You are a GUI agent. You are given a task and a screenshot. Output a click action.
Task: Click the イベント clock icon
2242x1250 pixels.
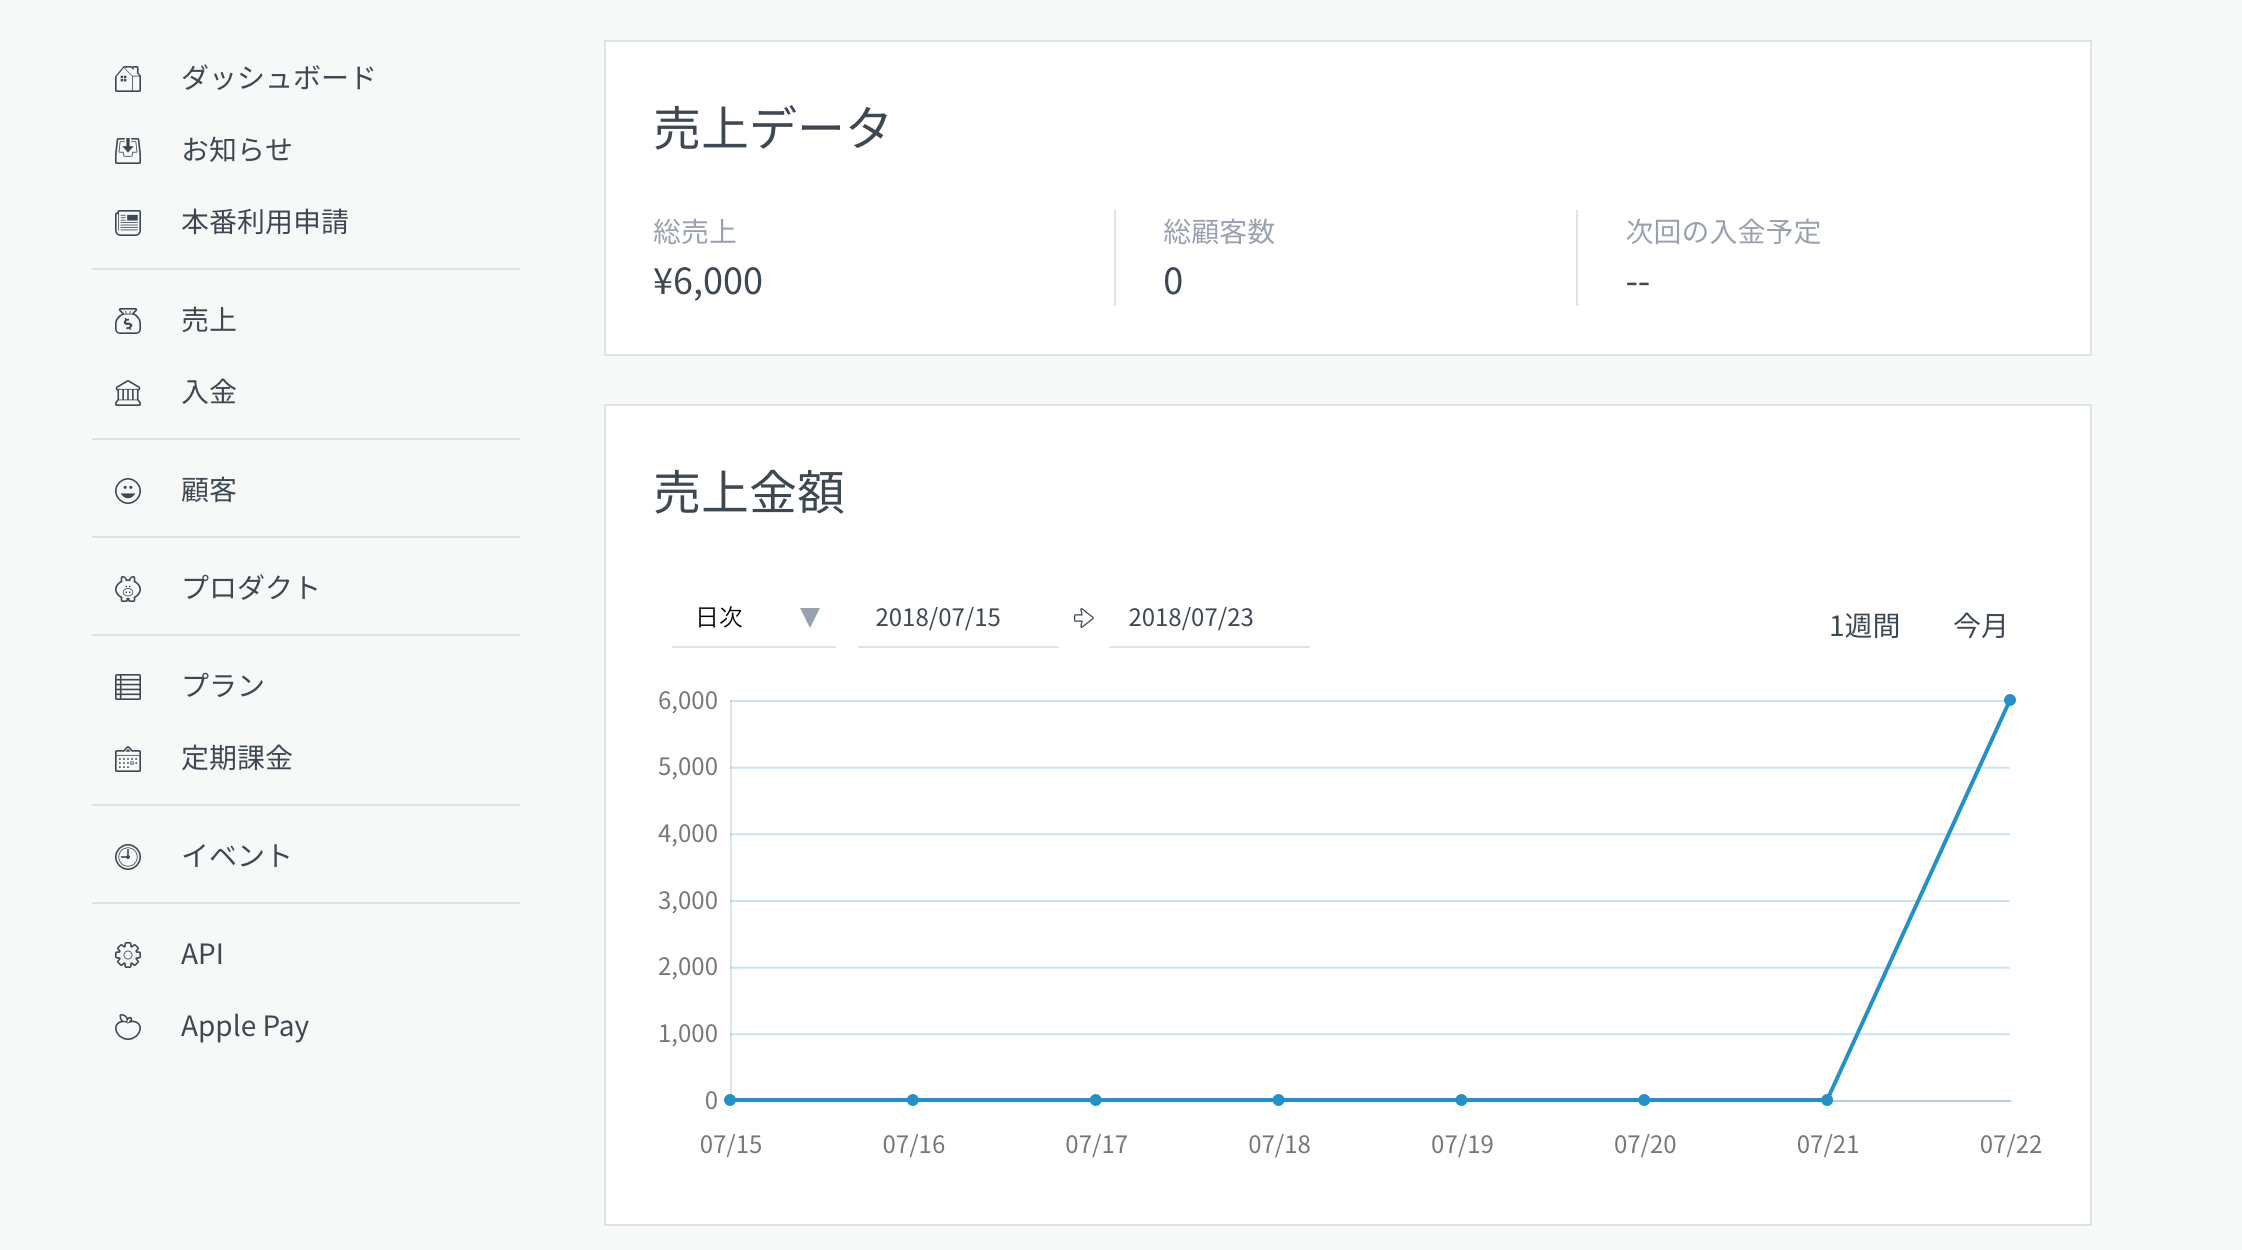(x=128, y=857)
